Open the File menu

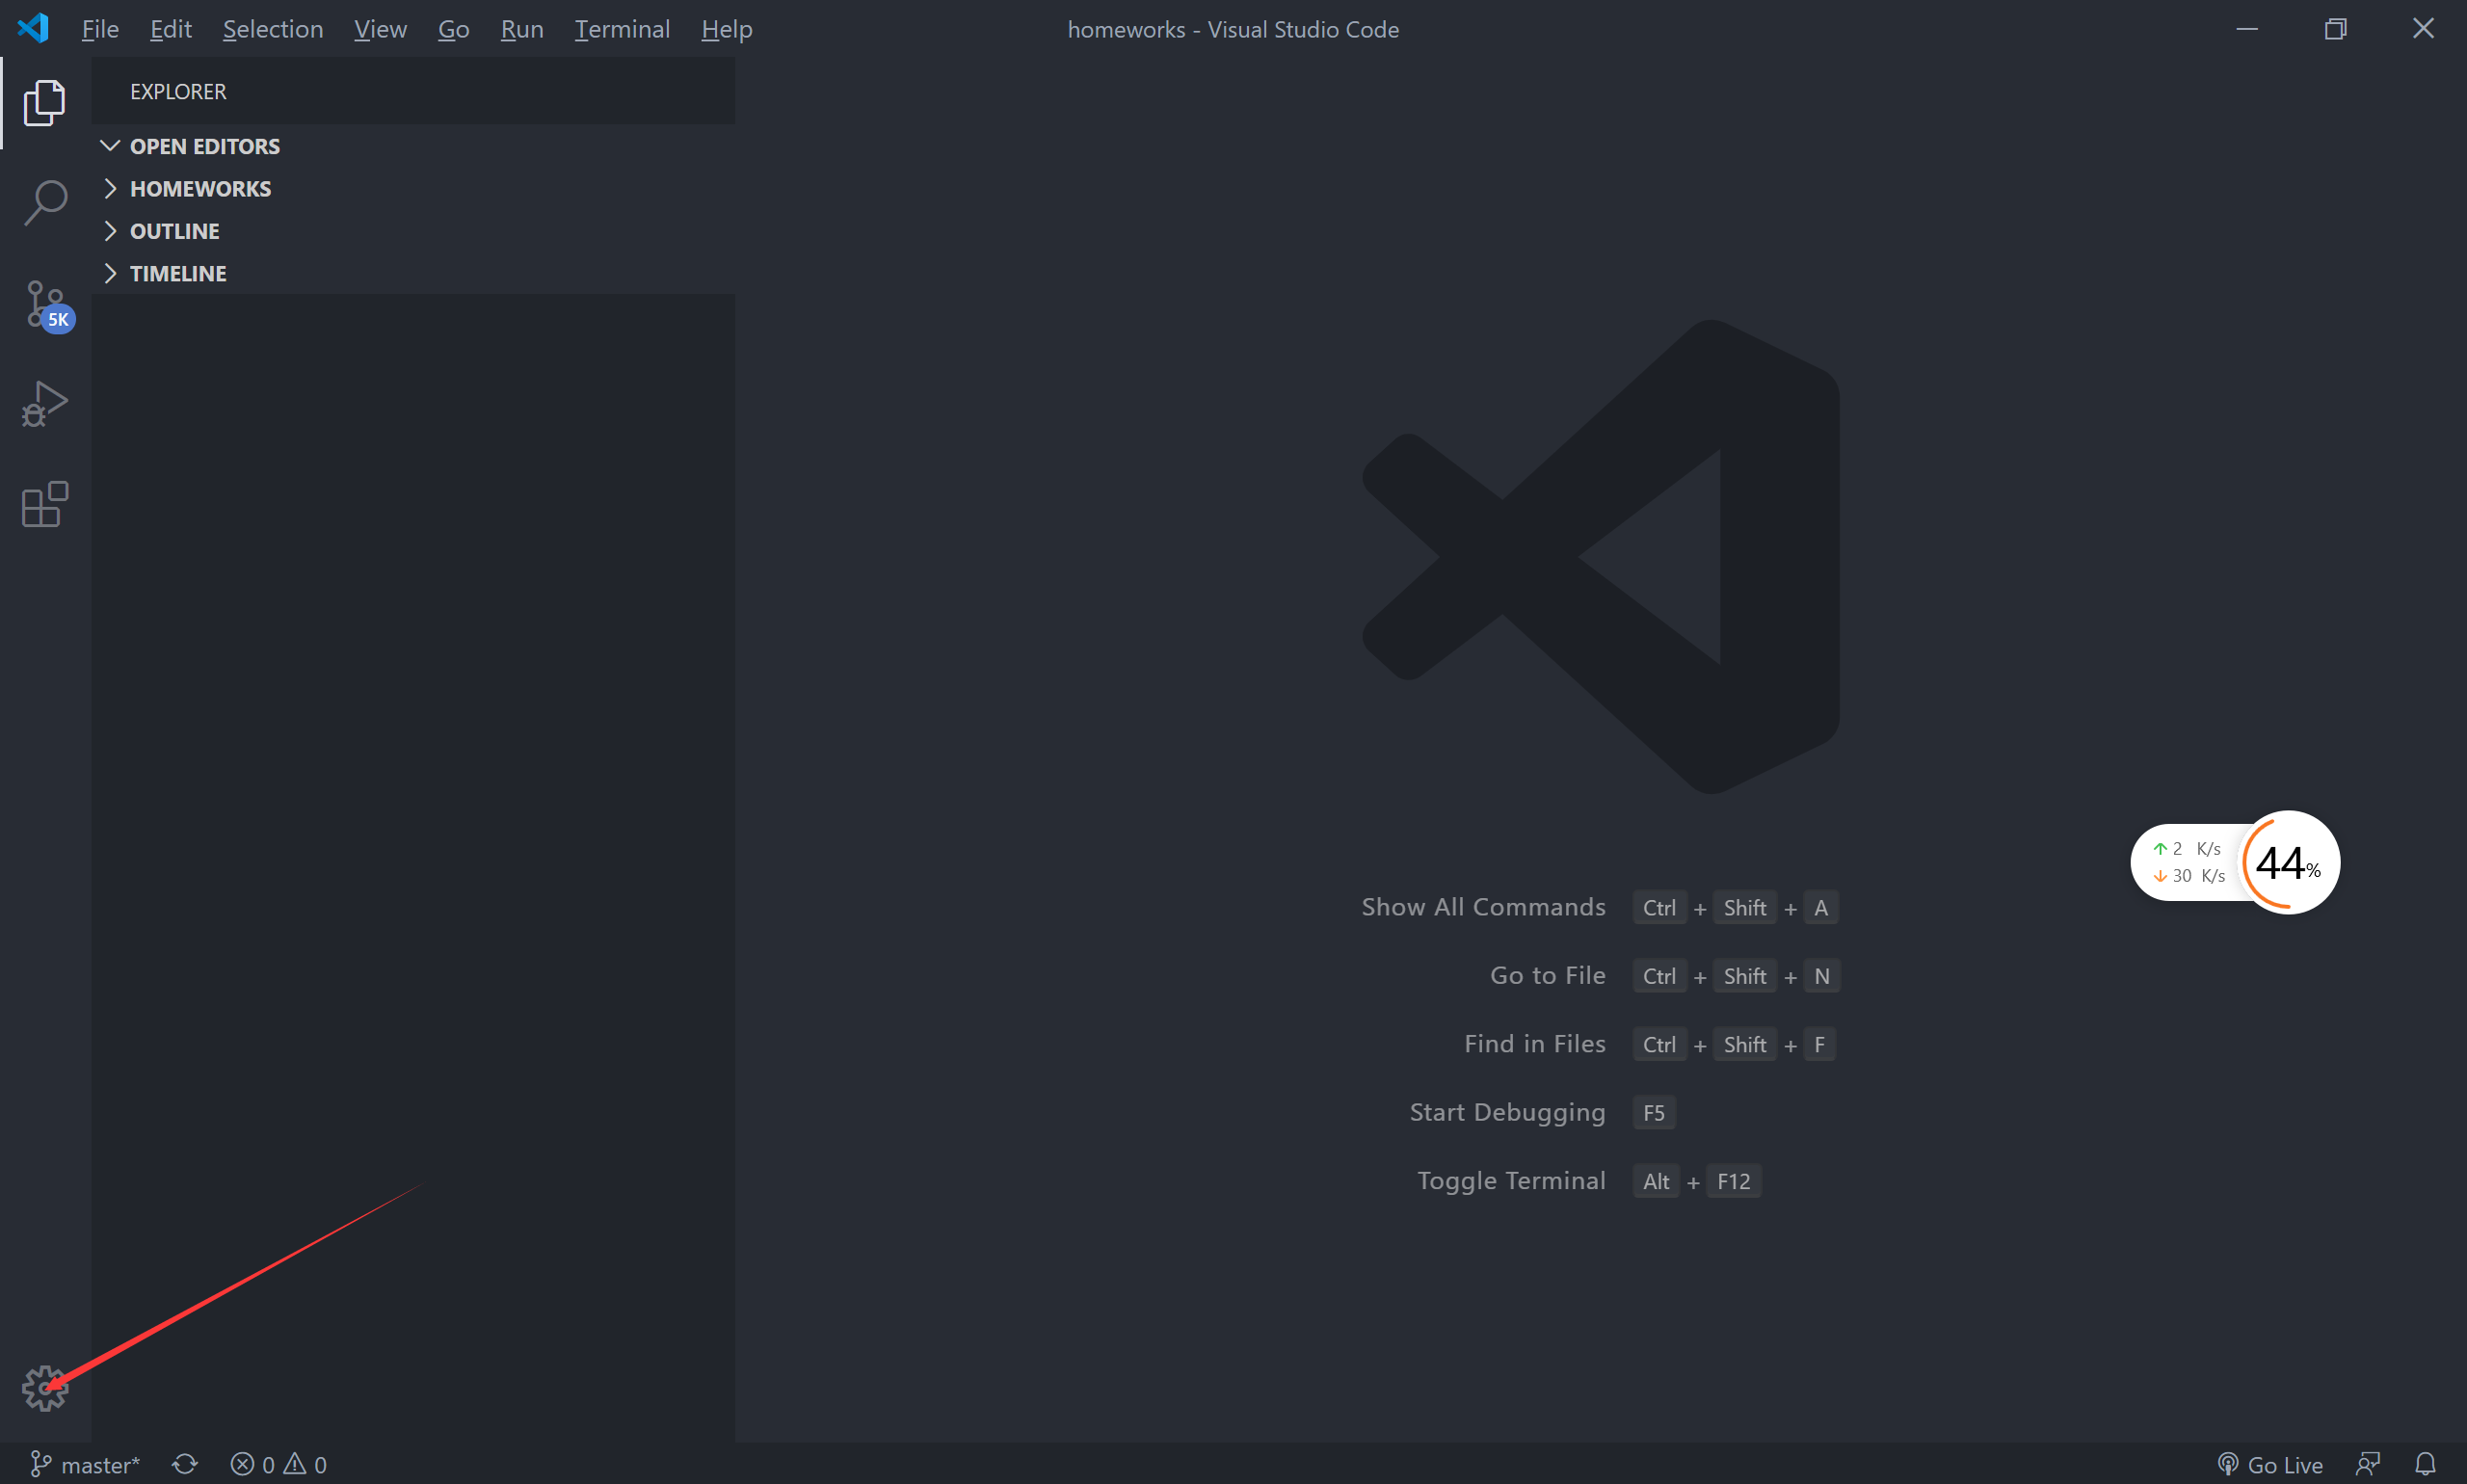tap(99, 29)
